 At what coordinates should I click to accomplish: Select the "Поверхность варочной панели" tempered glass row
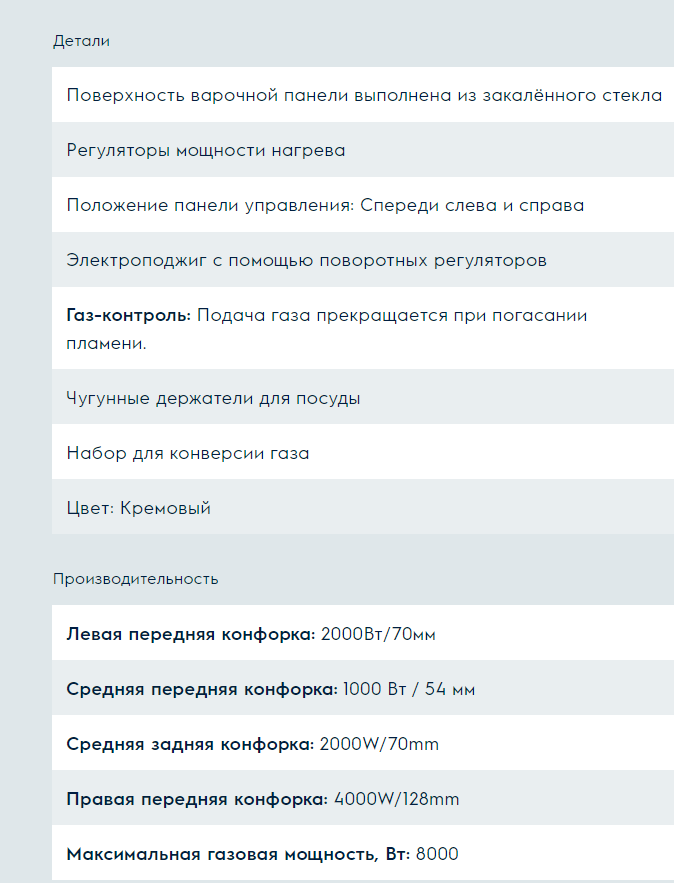(364, 96)
